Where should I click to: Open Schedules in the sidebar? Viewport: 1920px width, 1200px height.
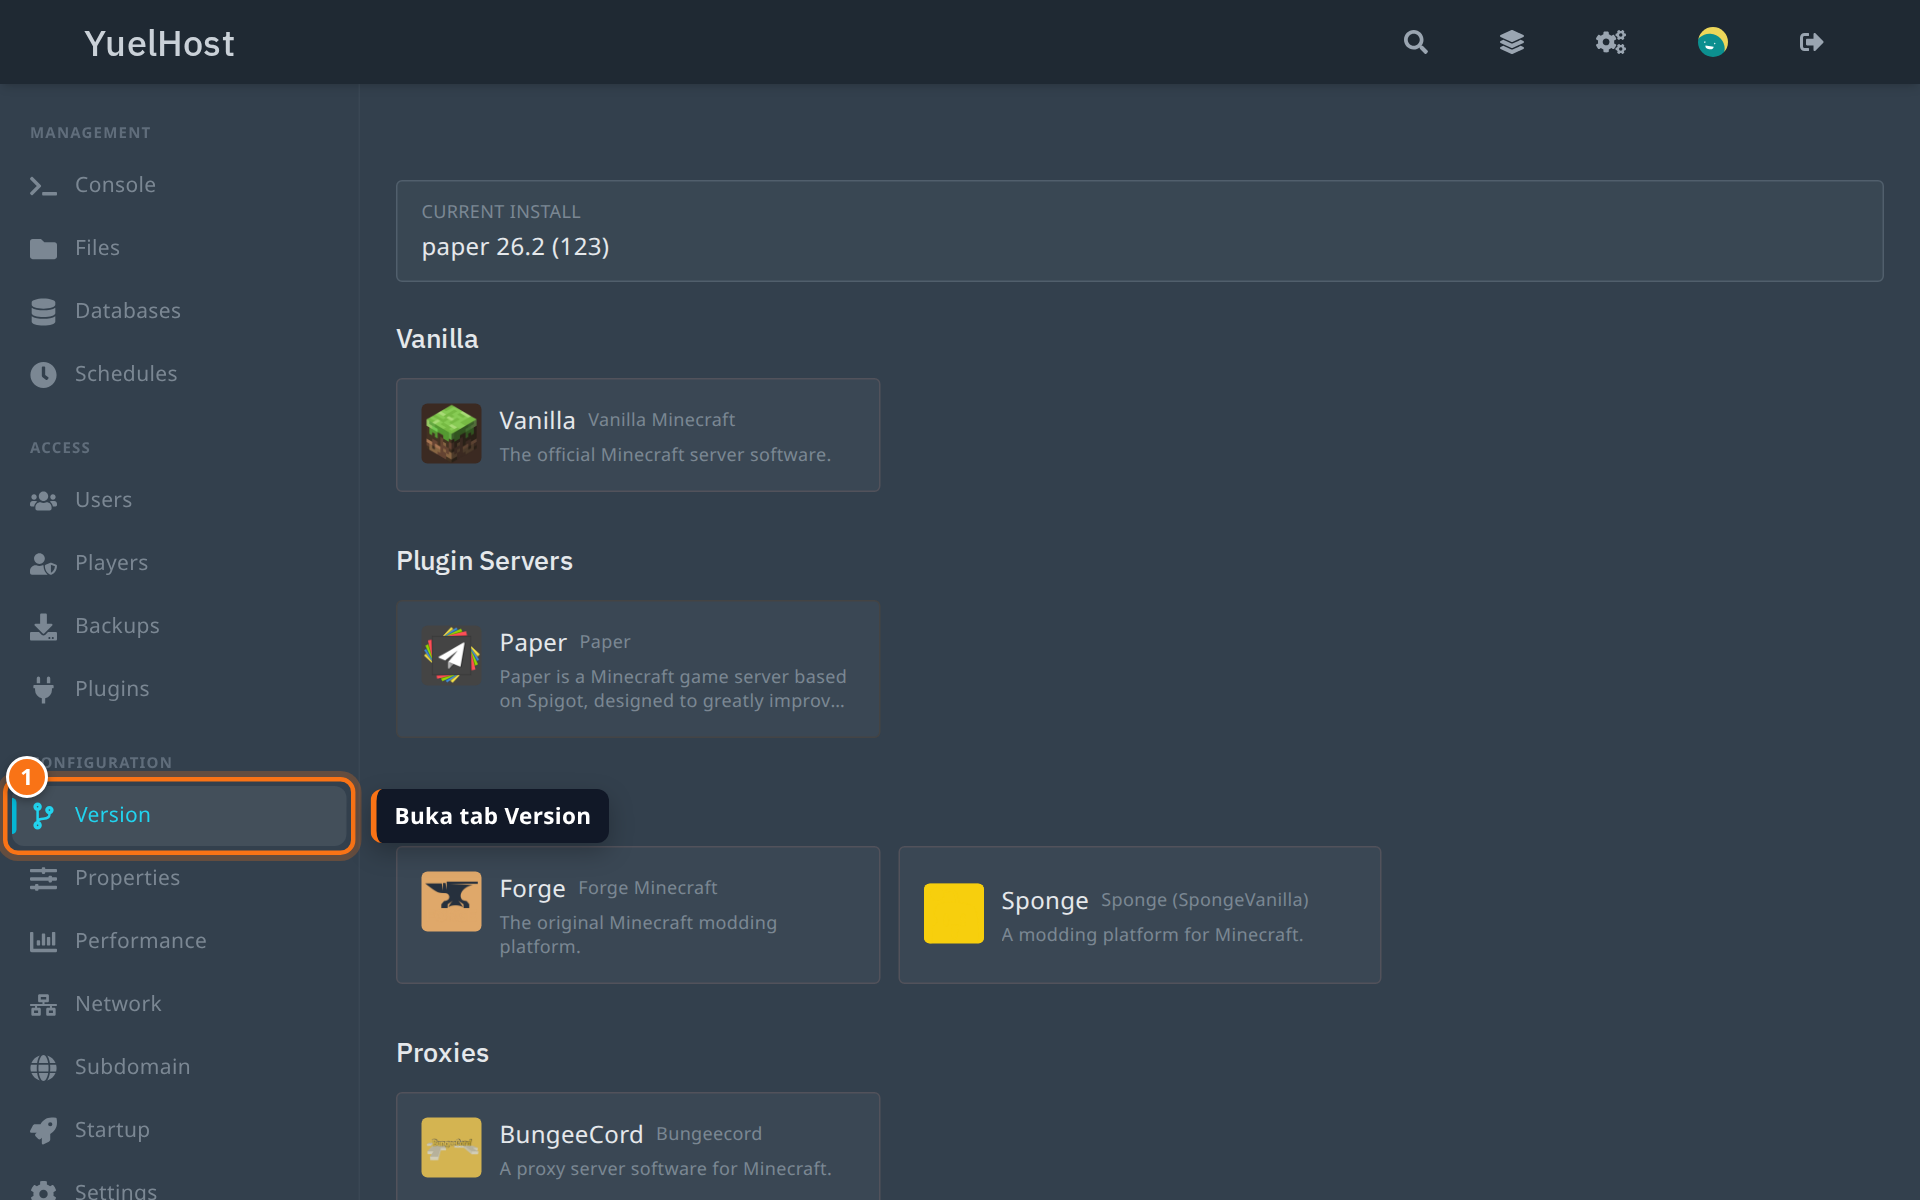click(180, 374)
